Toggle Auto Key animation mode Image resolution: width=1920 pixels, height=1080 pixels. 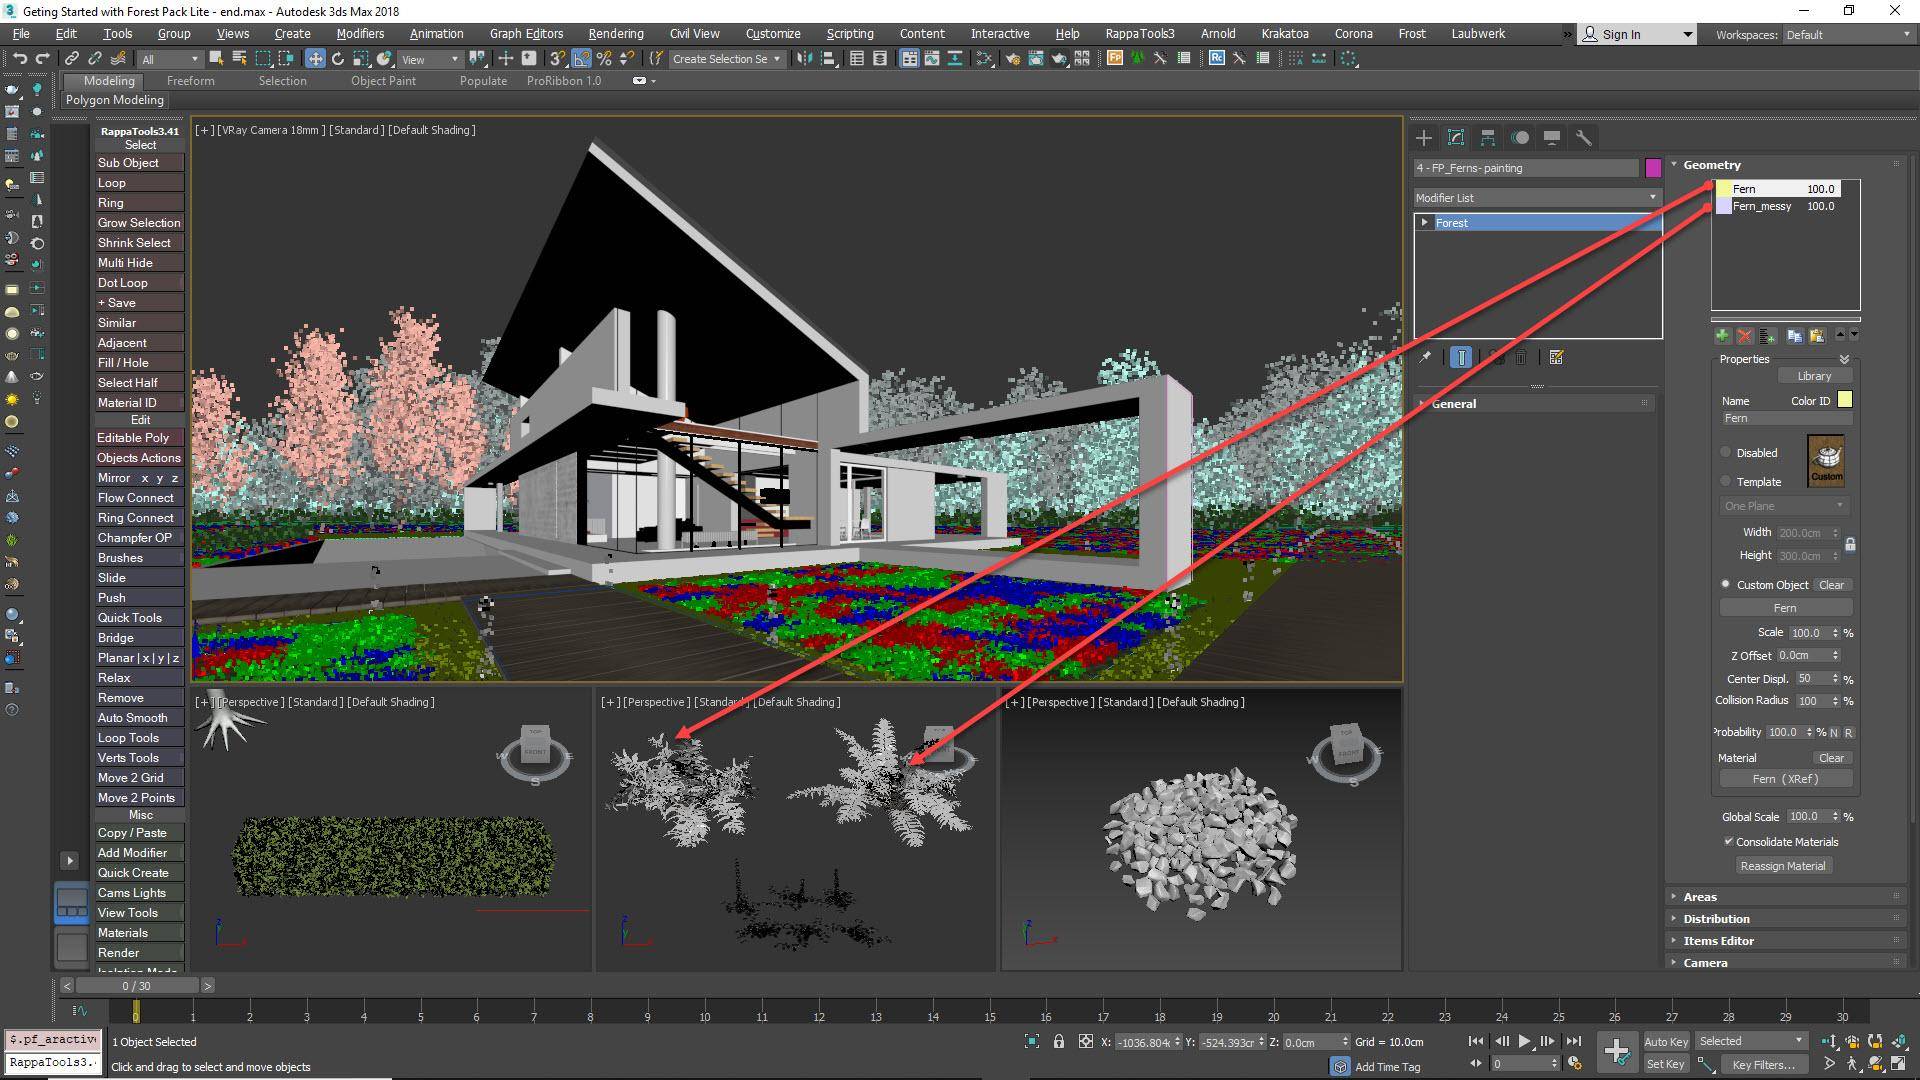click(x=1666, y=1041)
